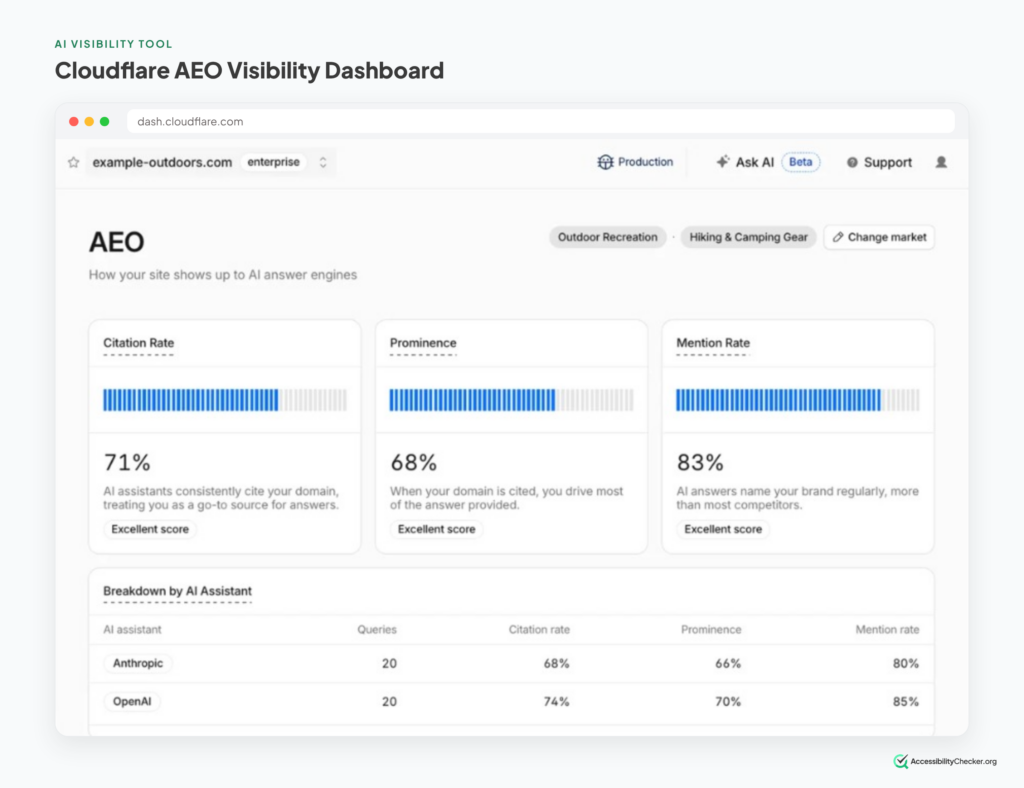Click the Beta badge
The height and width of the screenshot is (788, 1024).
coord(801,162)
